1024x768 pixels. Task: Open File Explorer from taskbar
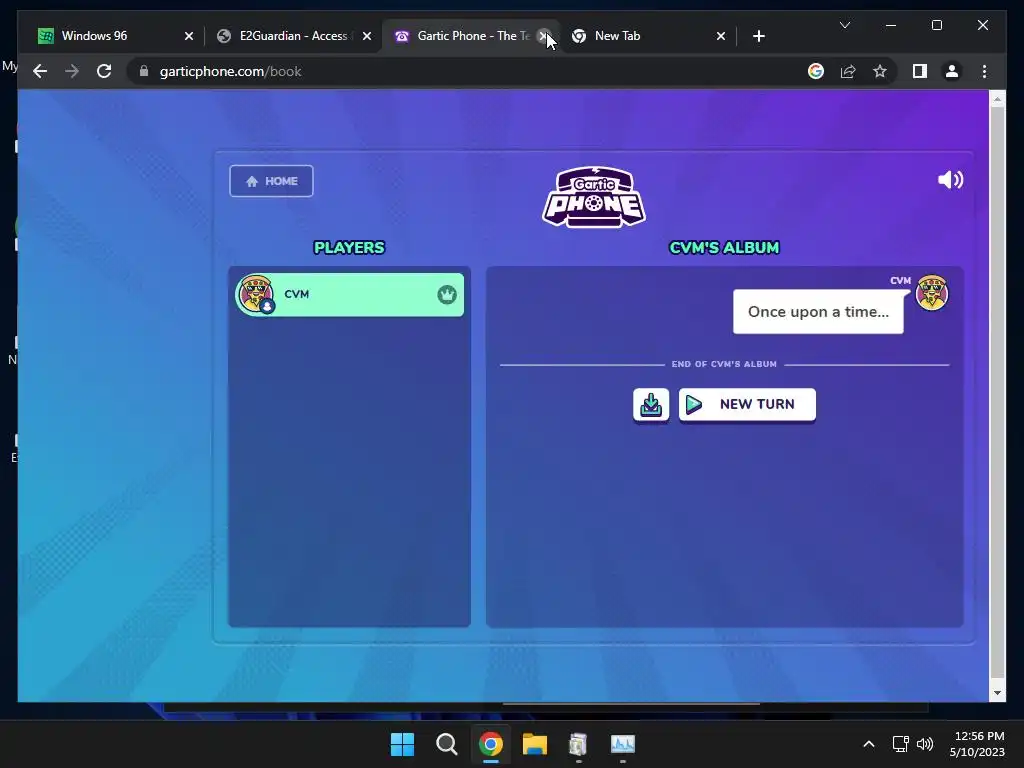[534, 744]
